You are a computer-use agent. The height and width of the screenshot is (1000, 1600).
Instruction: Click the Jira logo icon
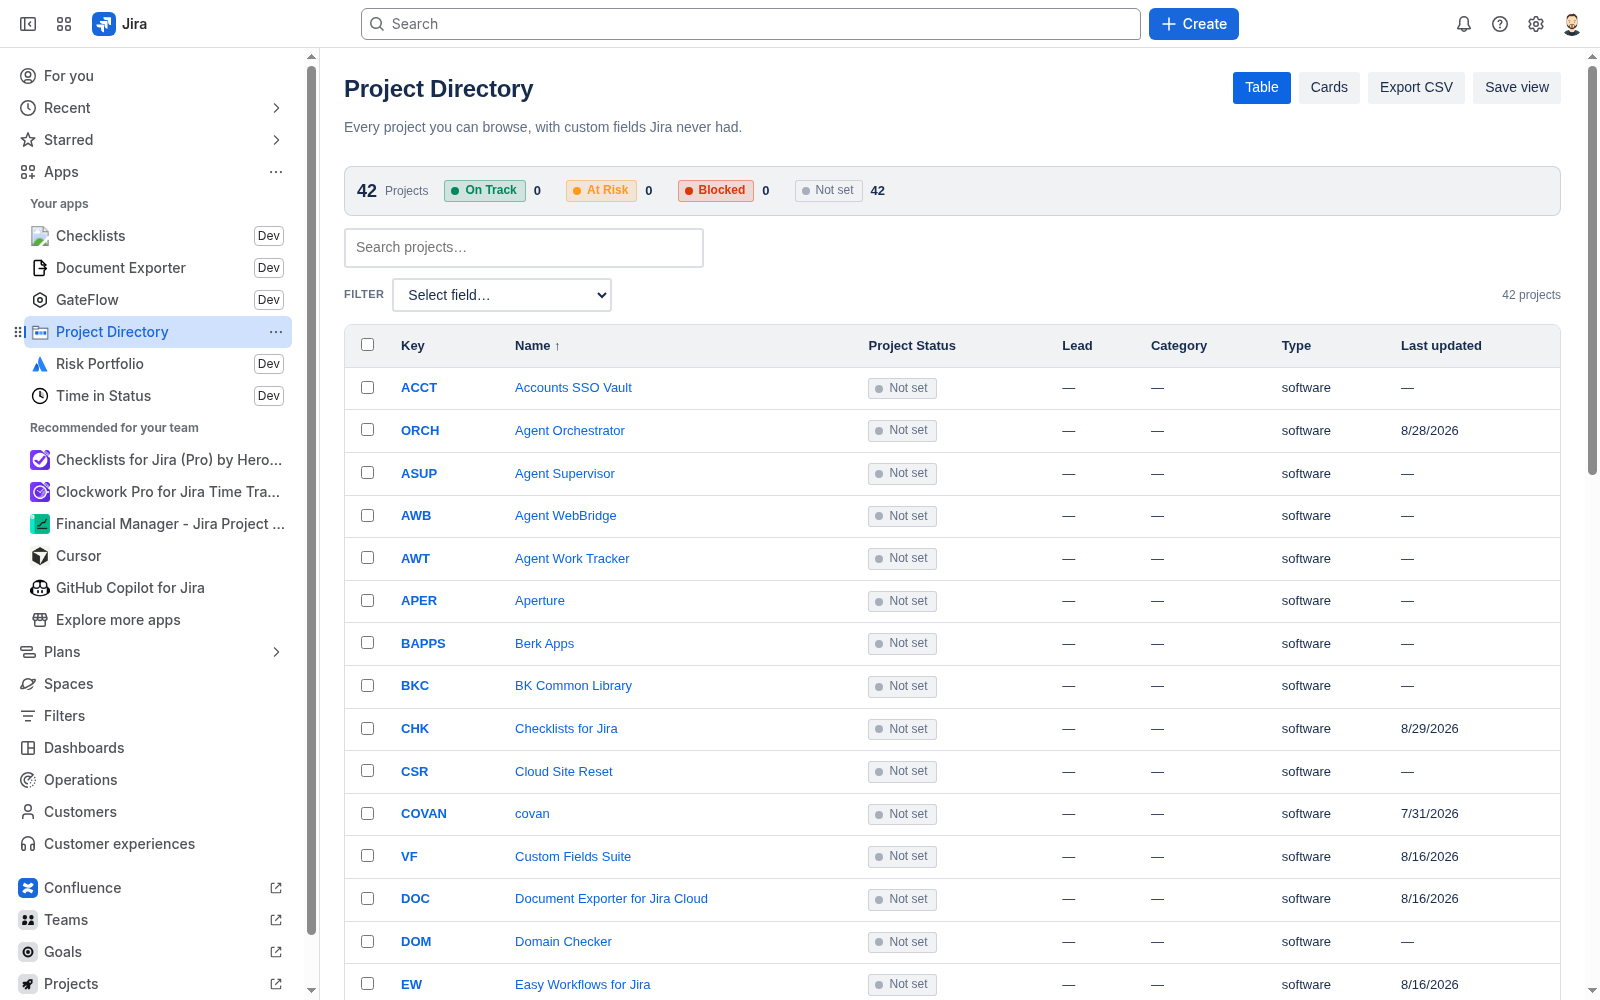104,24
